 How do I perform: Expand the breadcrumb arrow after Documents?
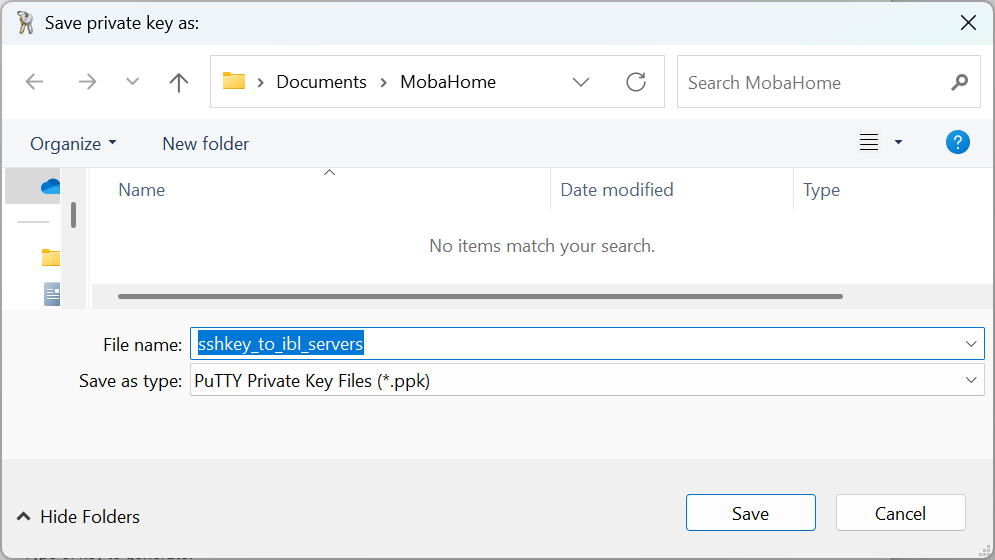coord(383,83)
